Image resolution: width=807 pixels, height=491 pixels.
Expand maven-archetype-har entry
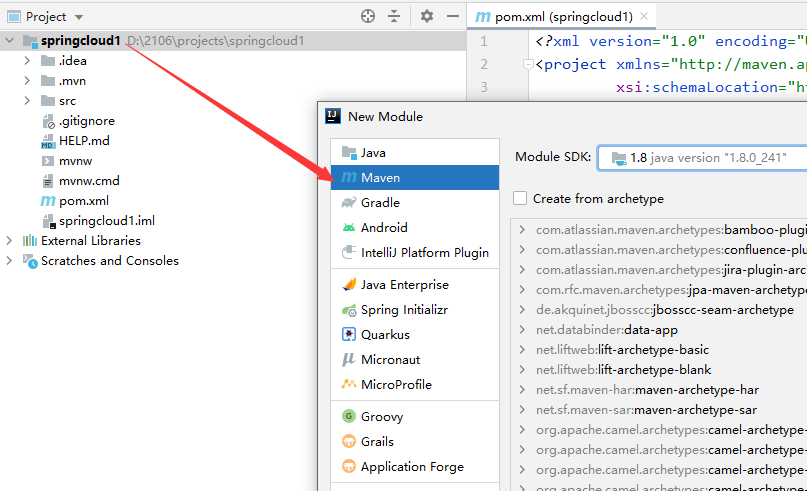tap(522, 390)
